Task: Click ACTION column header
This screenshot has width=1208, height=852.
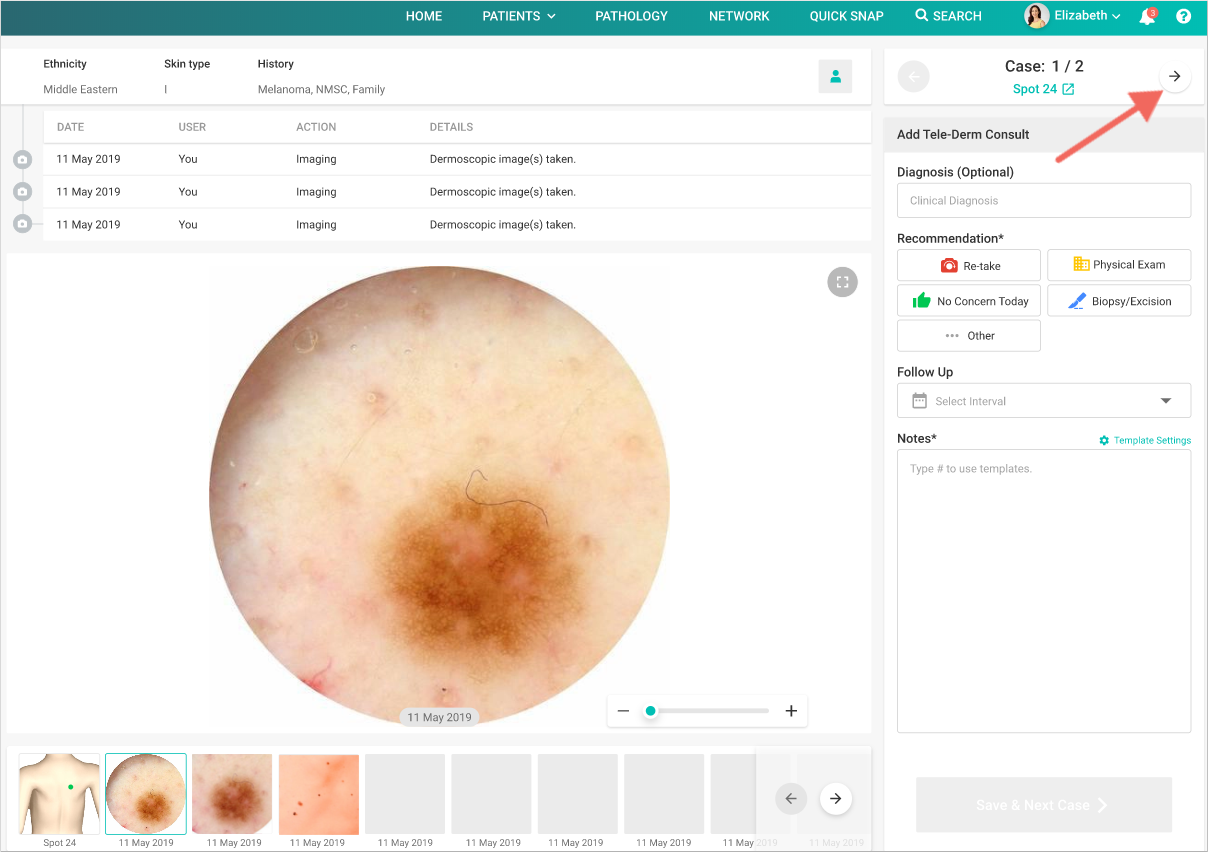Action: coord(316,127)
